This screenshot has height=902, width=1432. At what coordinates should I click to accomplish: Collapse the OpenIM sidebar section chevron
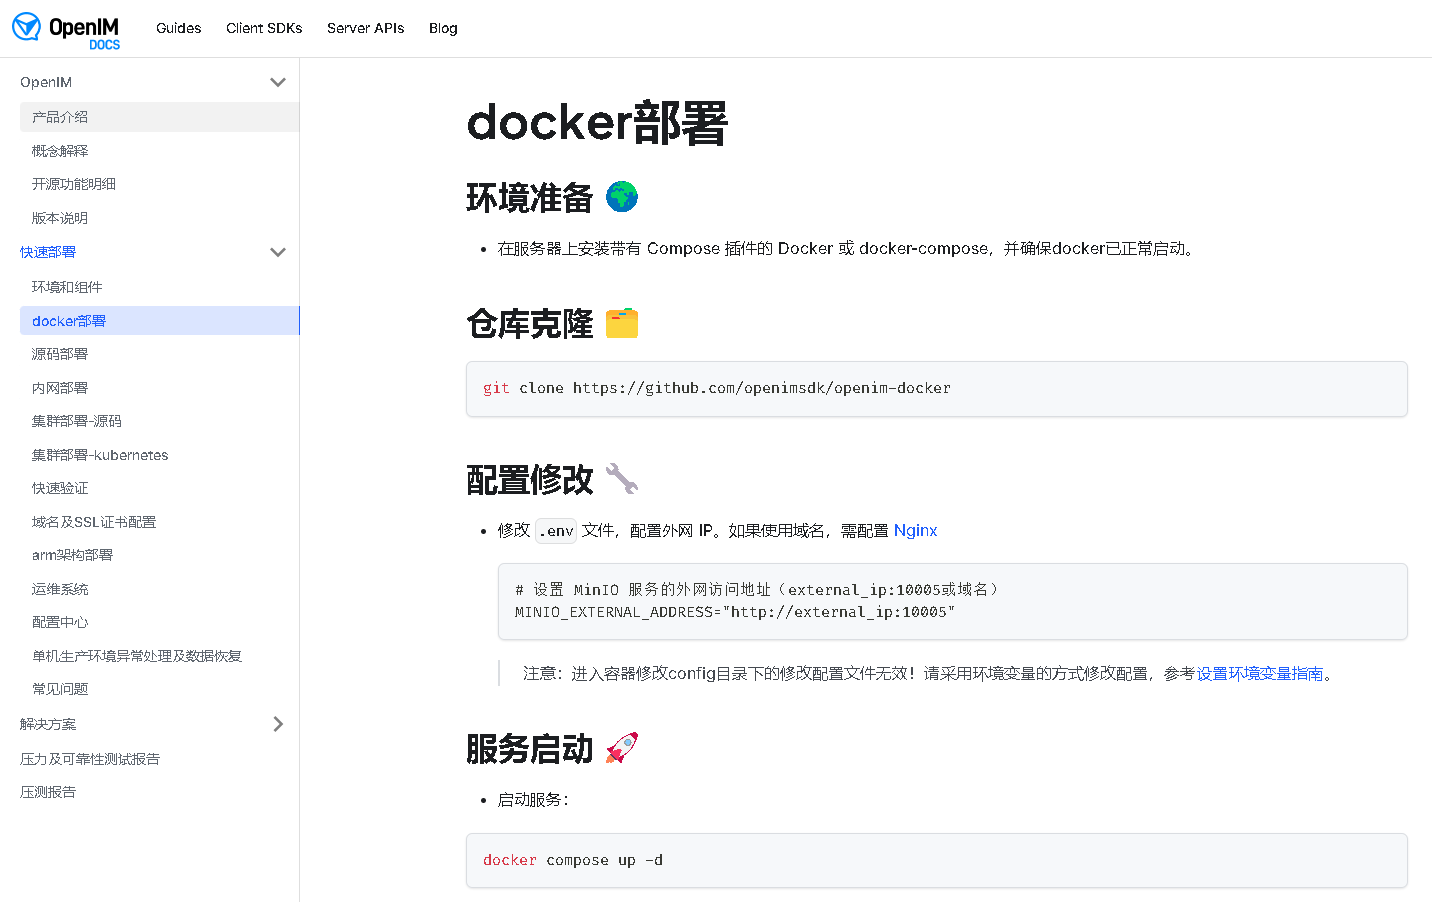pyautogui.click(x=278, y=82)
